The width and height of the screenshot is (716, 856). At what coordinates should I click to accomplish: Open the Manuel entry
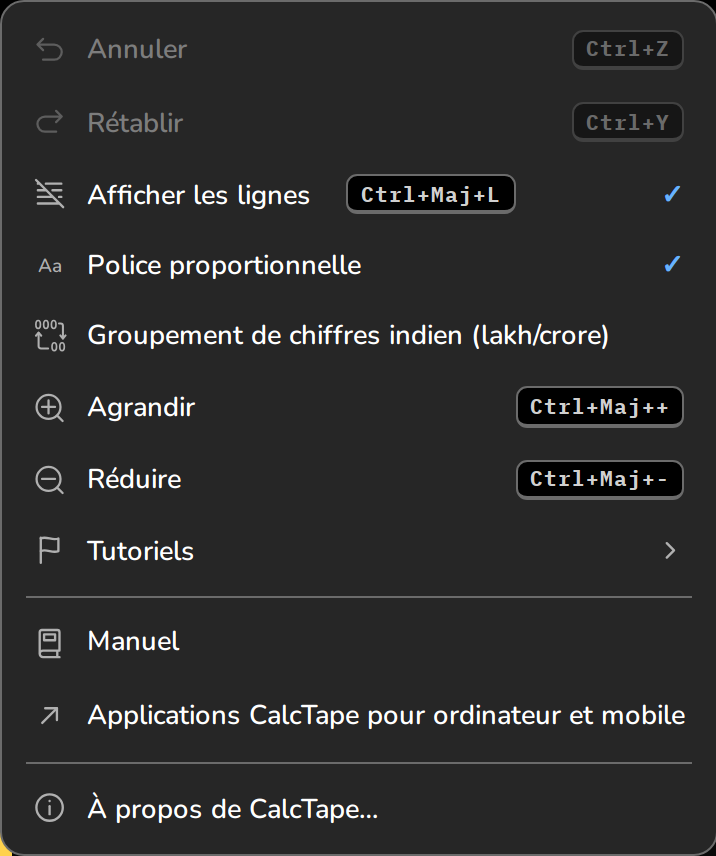click(358, 641)
